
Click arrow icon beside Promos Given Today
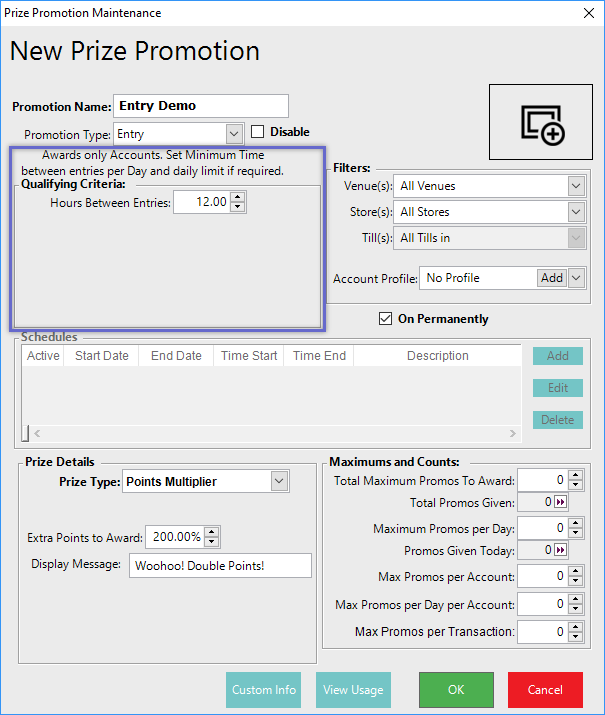click(x=561, y=550)
